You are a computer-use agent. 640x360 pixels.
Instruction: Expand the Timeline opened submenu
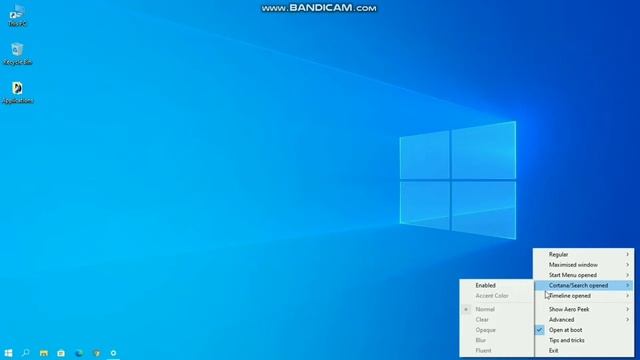584,296
